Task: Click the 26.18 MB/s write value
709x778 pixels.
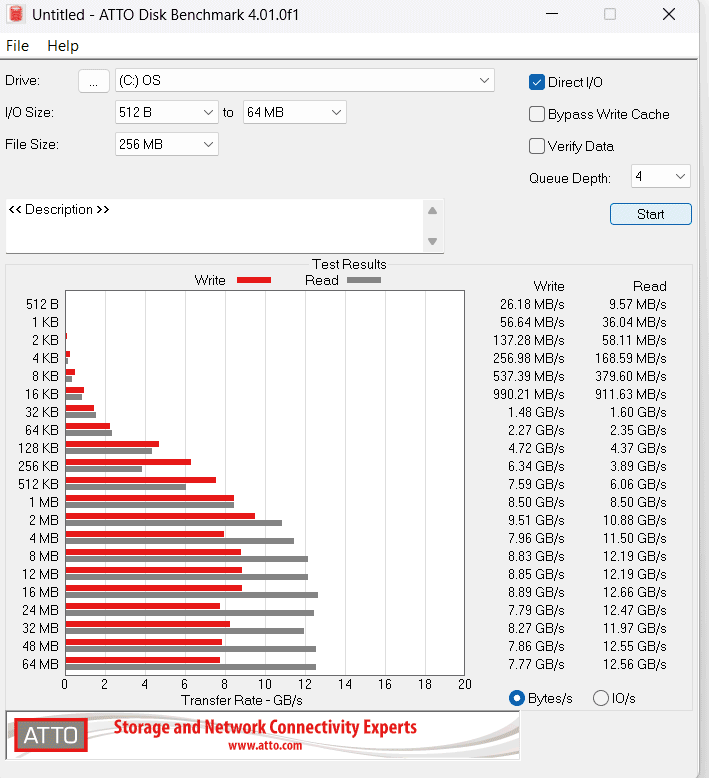Action: [x=532, y=304]
